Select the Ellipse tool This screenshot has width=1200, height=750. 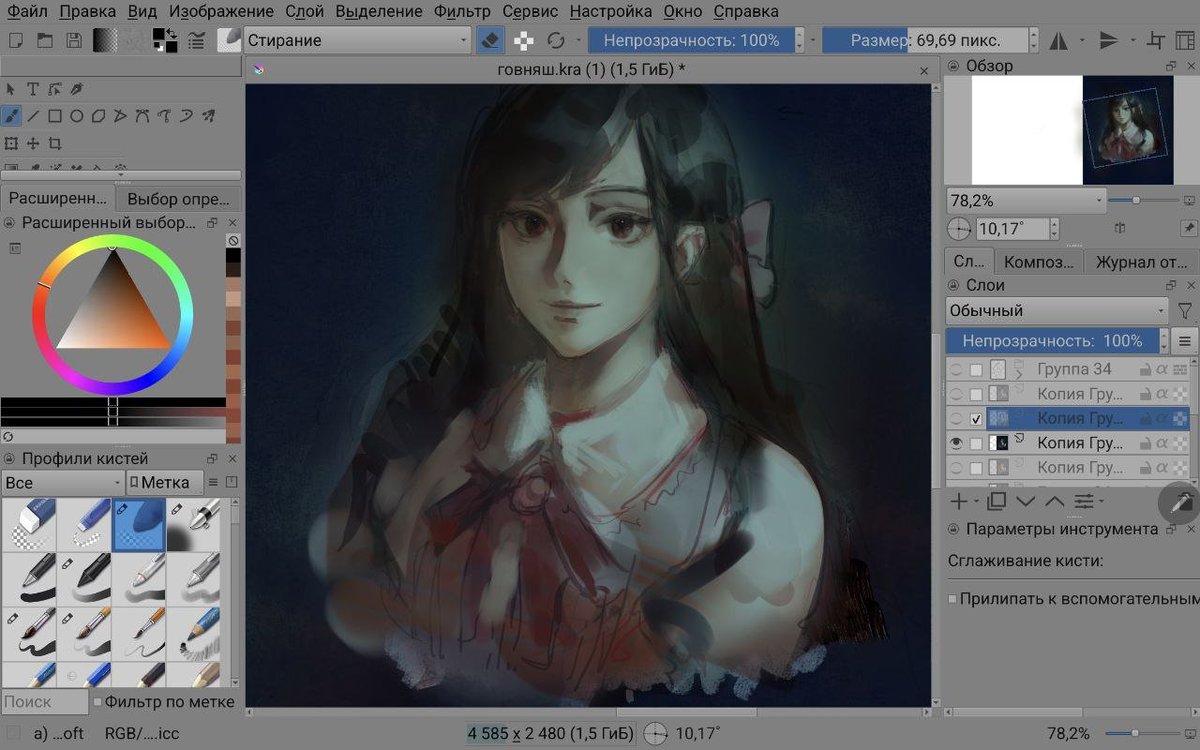(x=77, y=116)
